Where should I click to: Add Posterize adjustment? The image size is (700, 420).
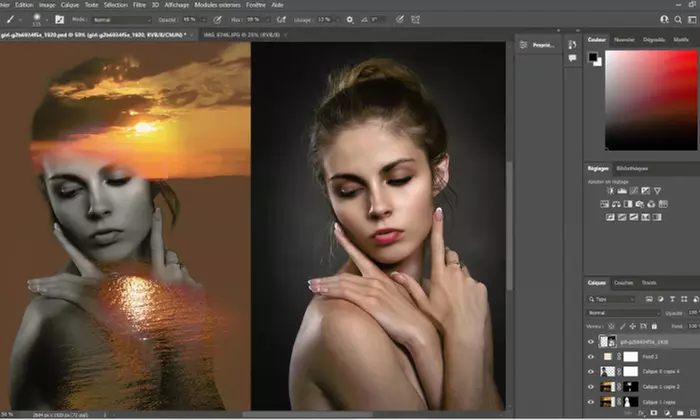click(622, 217)
